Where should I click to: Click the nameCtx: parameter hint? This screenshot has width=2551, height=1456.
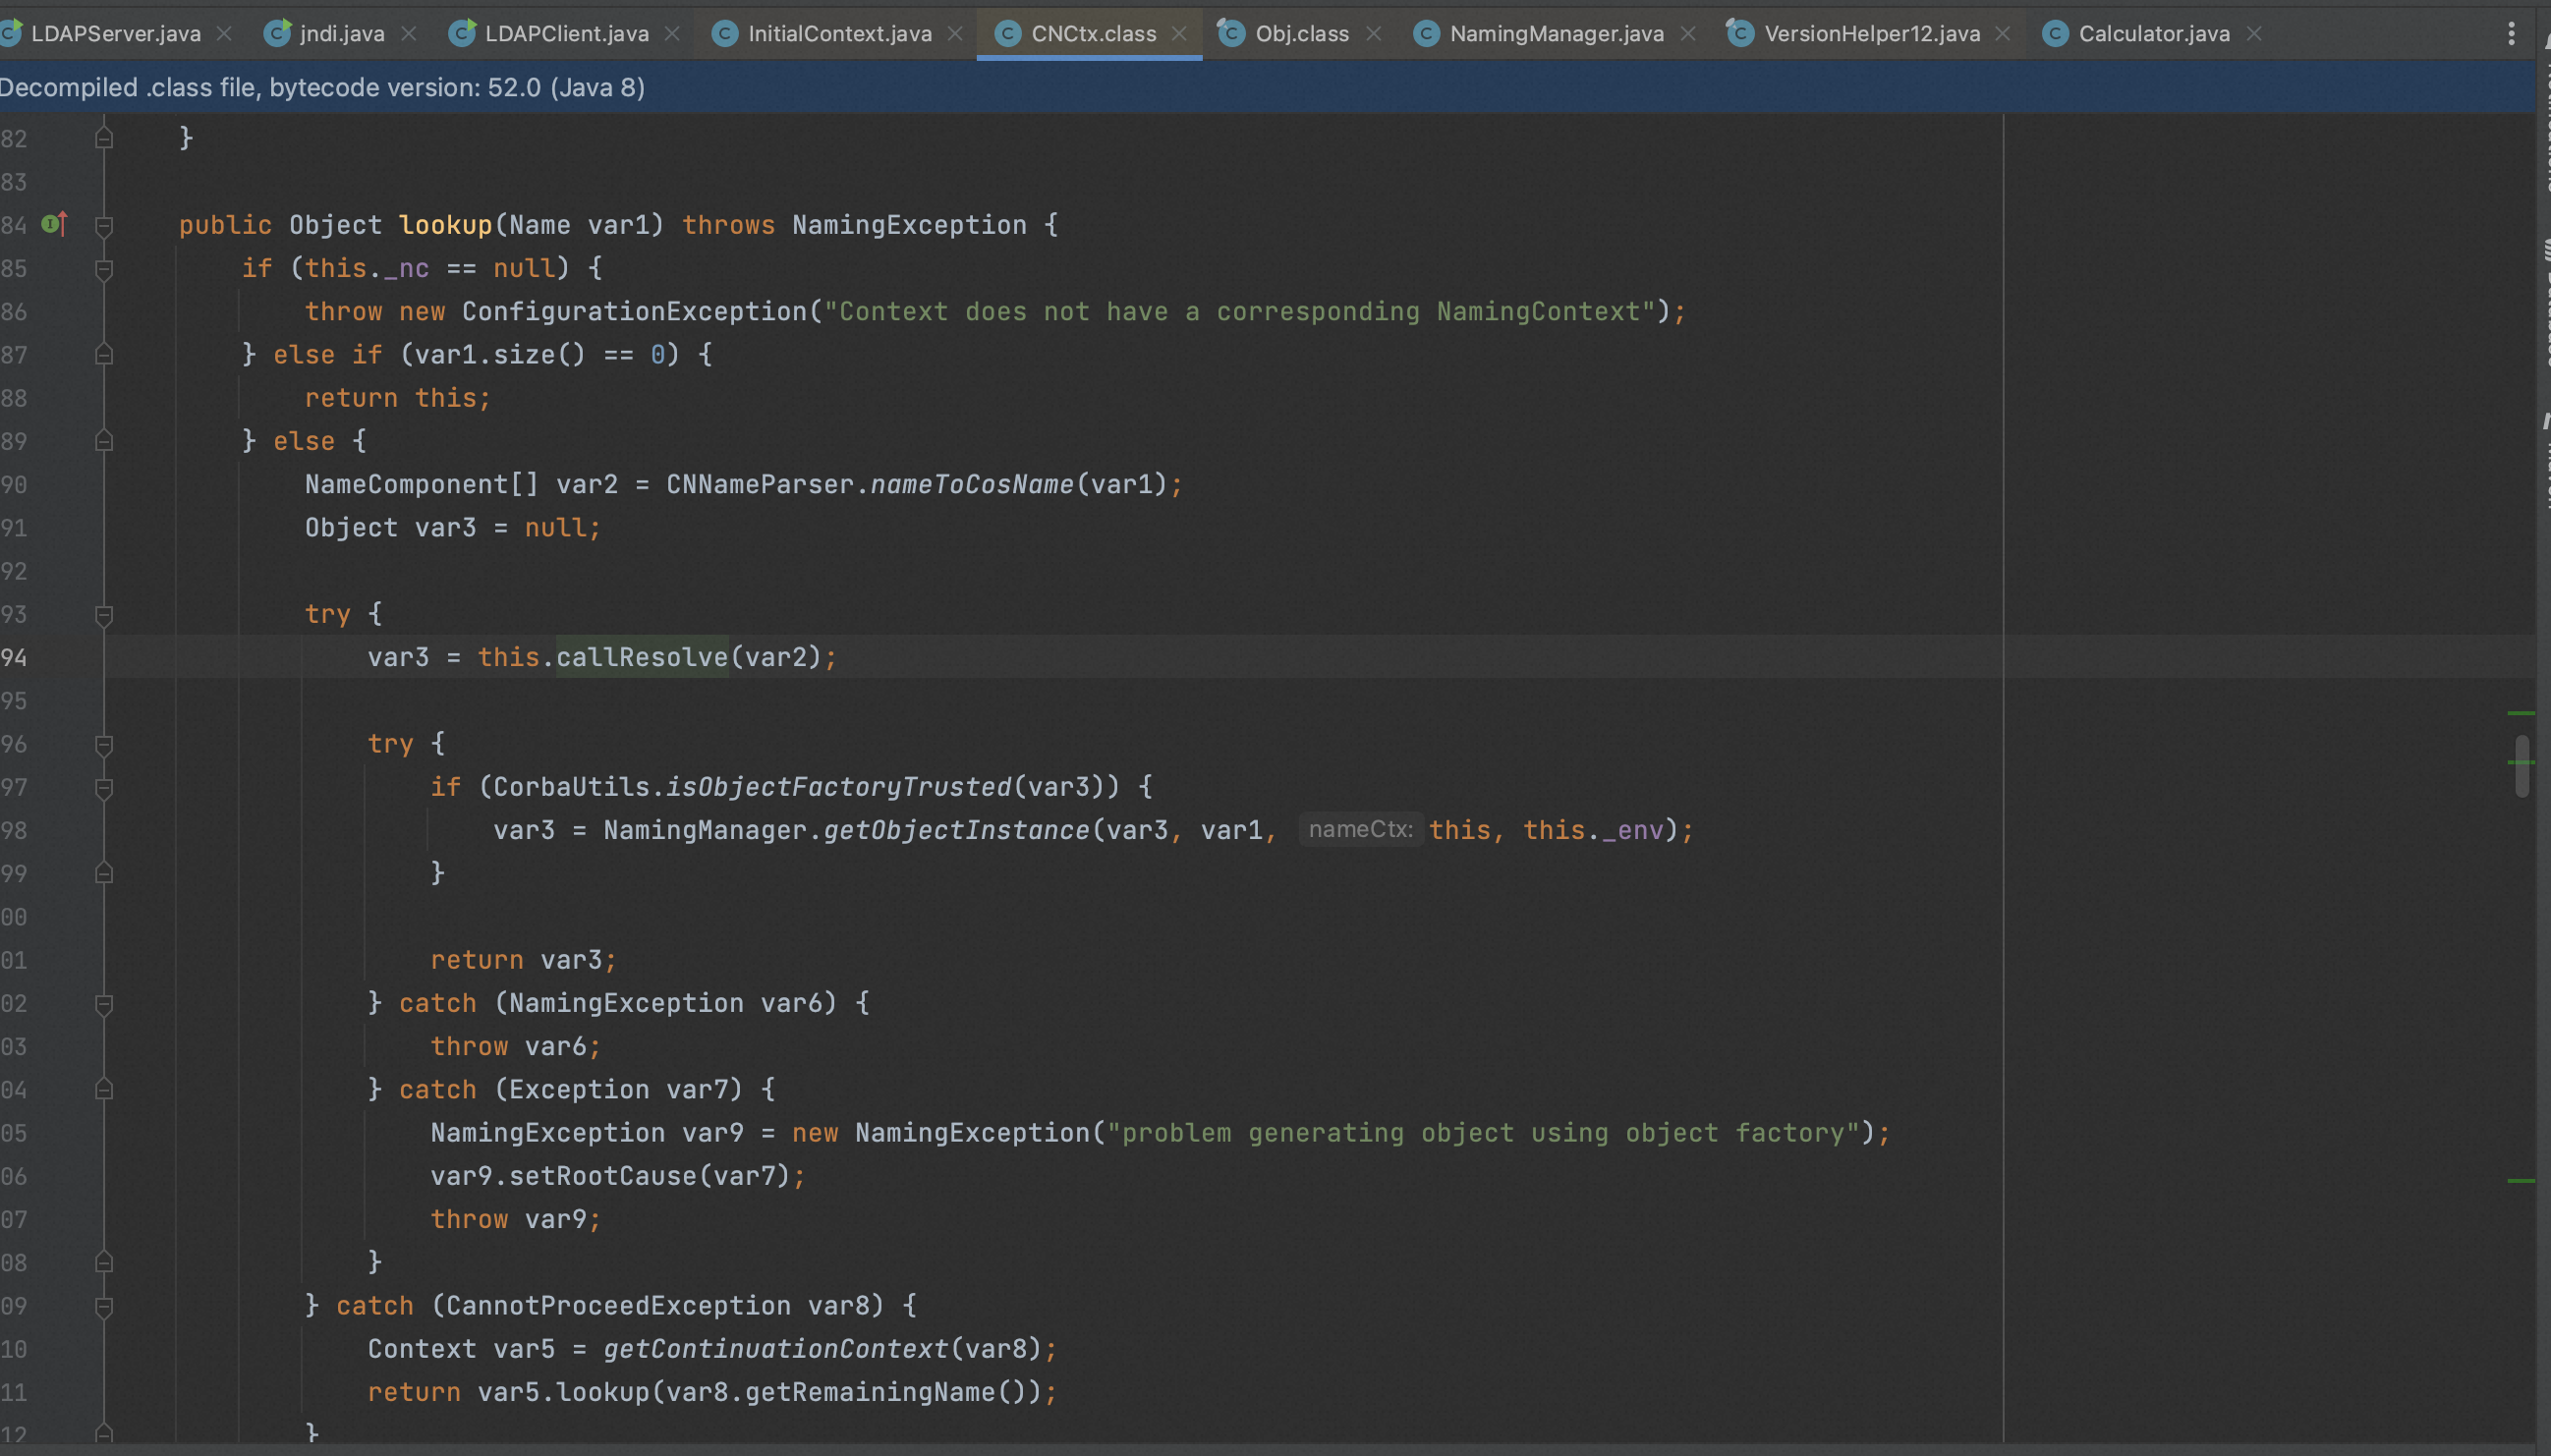pos(1360,829)
